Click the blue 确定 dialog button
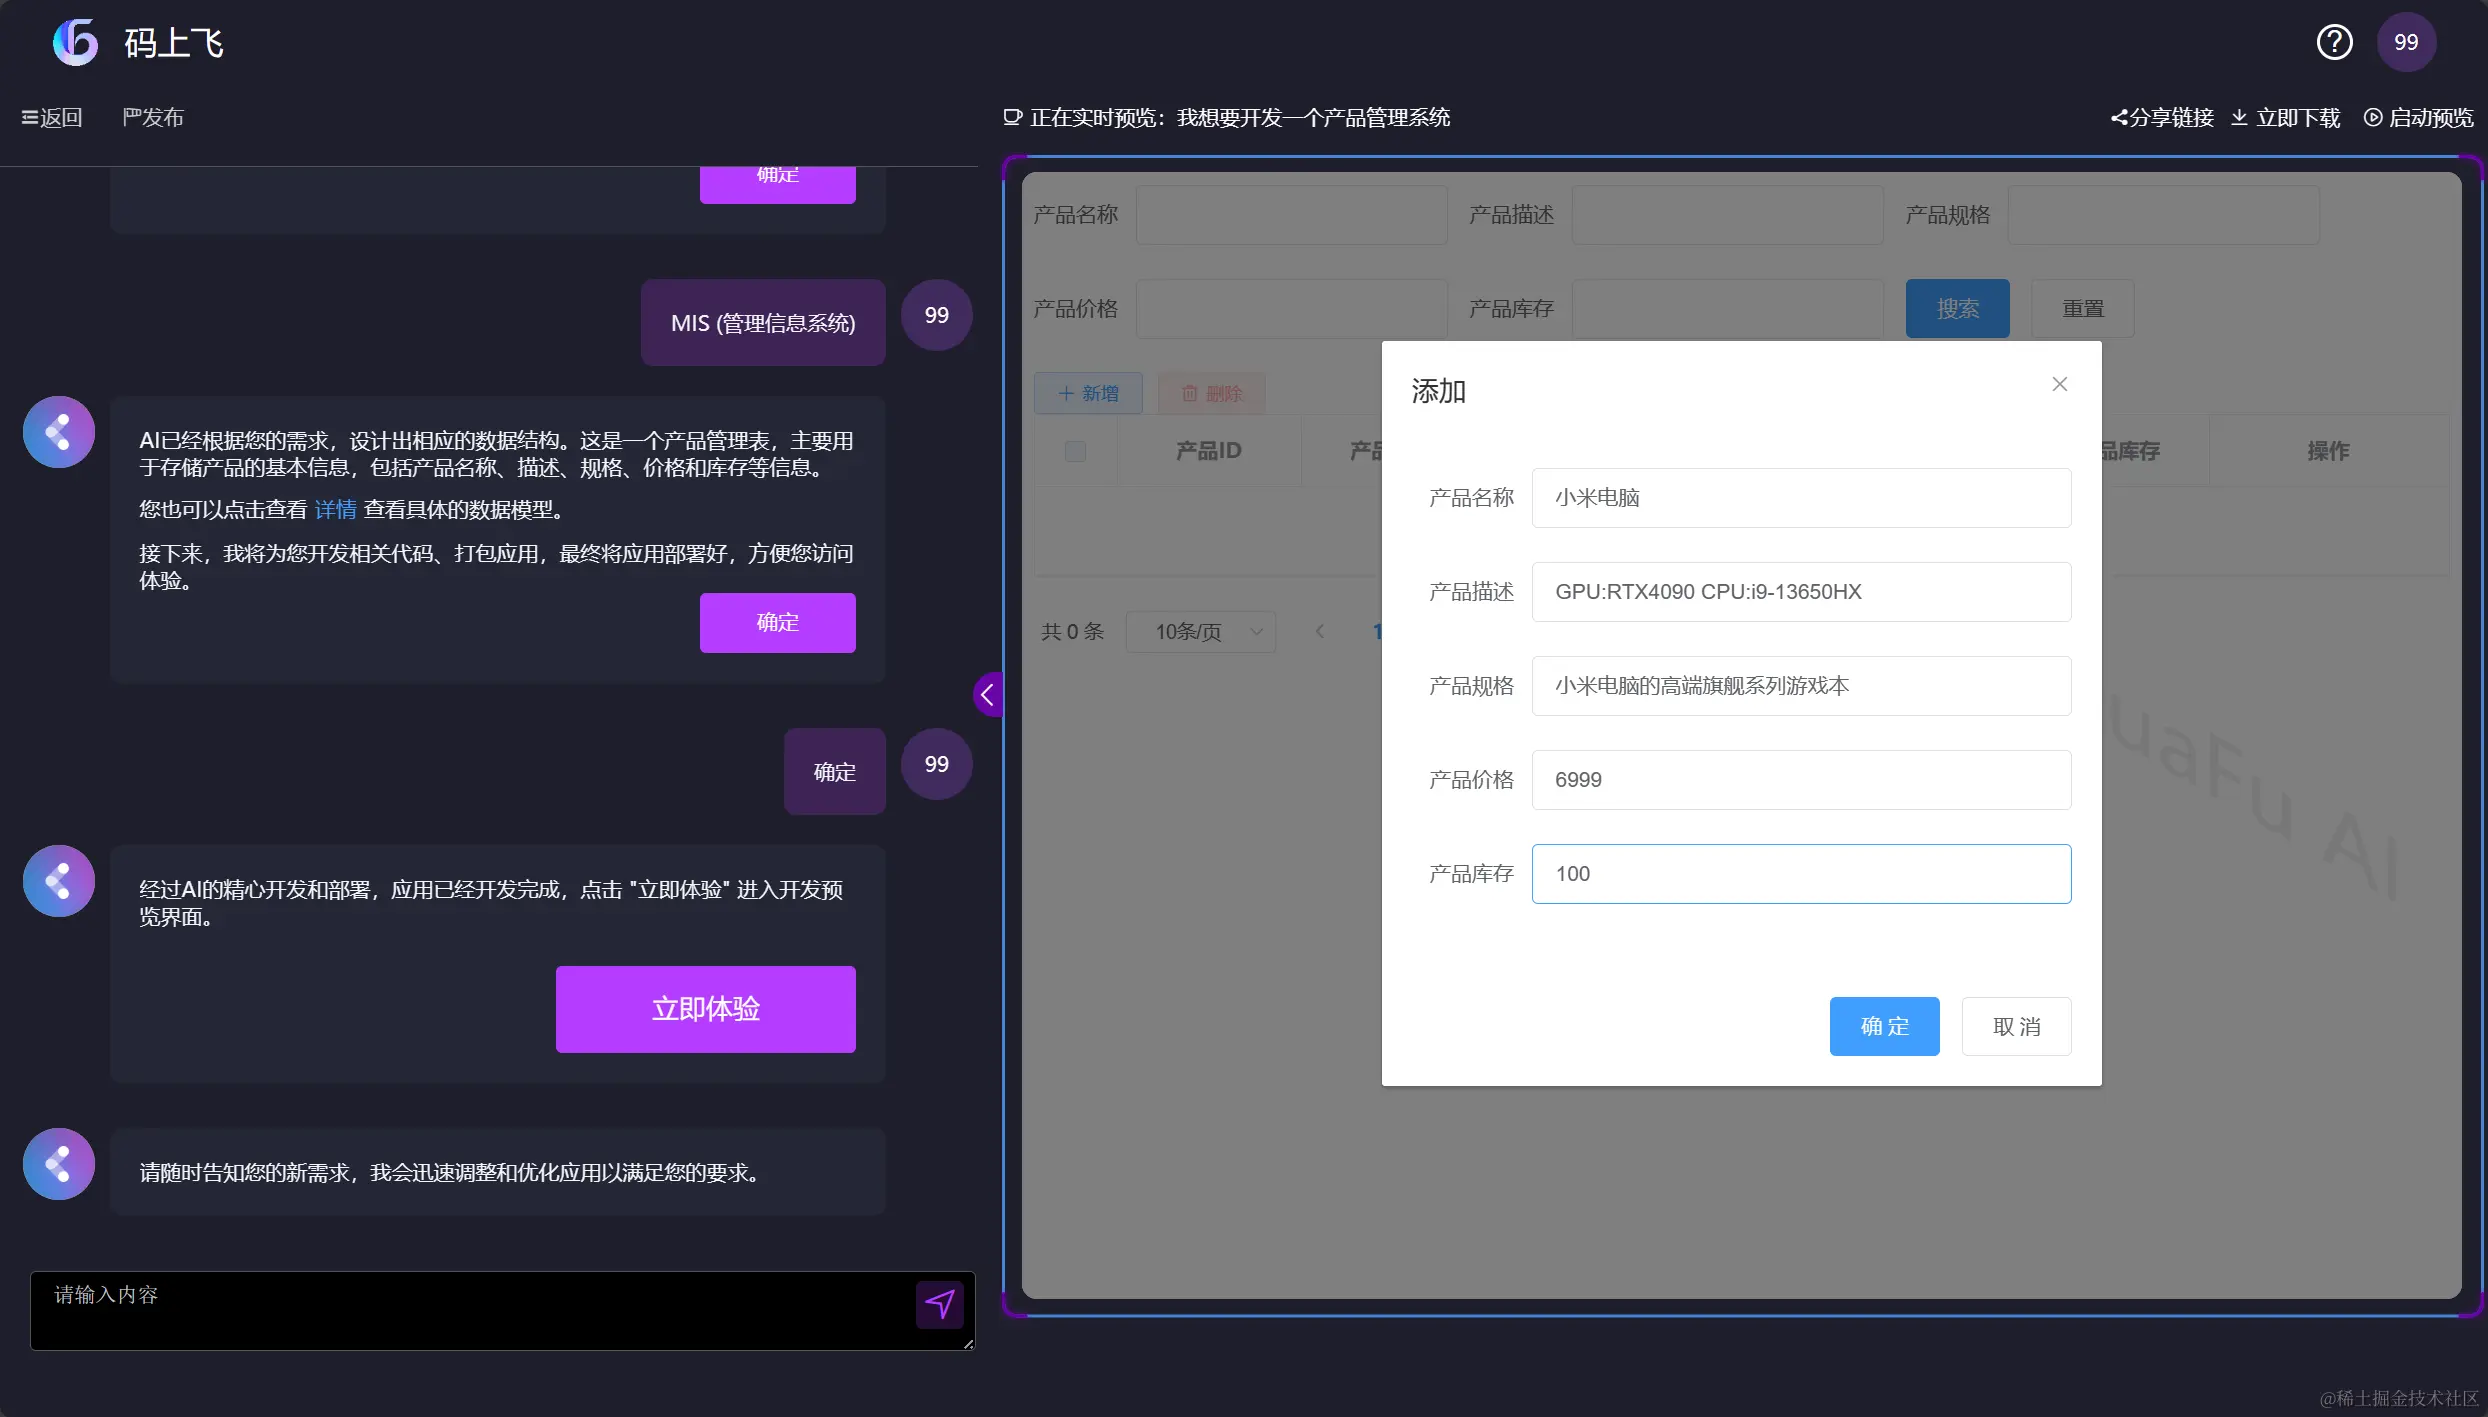 (x=1884, y=1026)
